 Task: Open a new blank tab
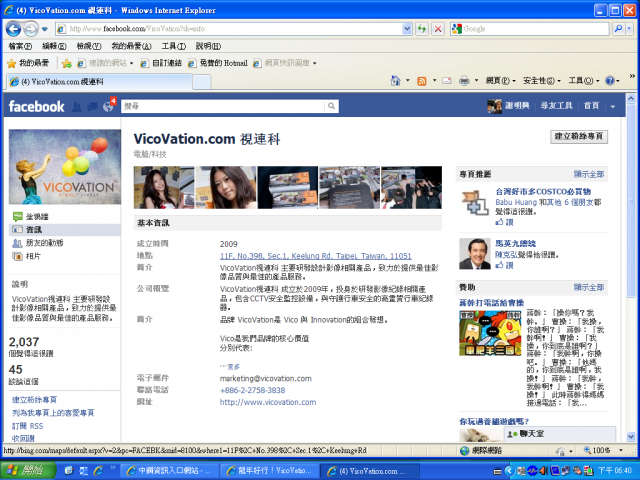(202, 82)
